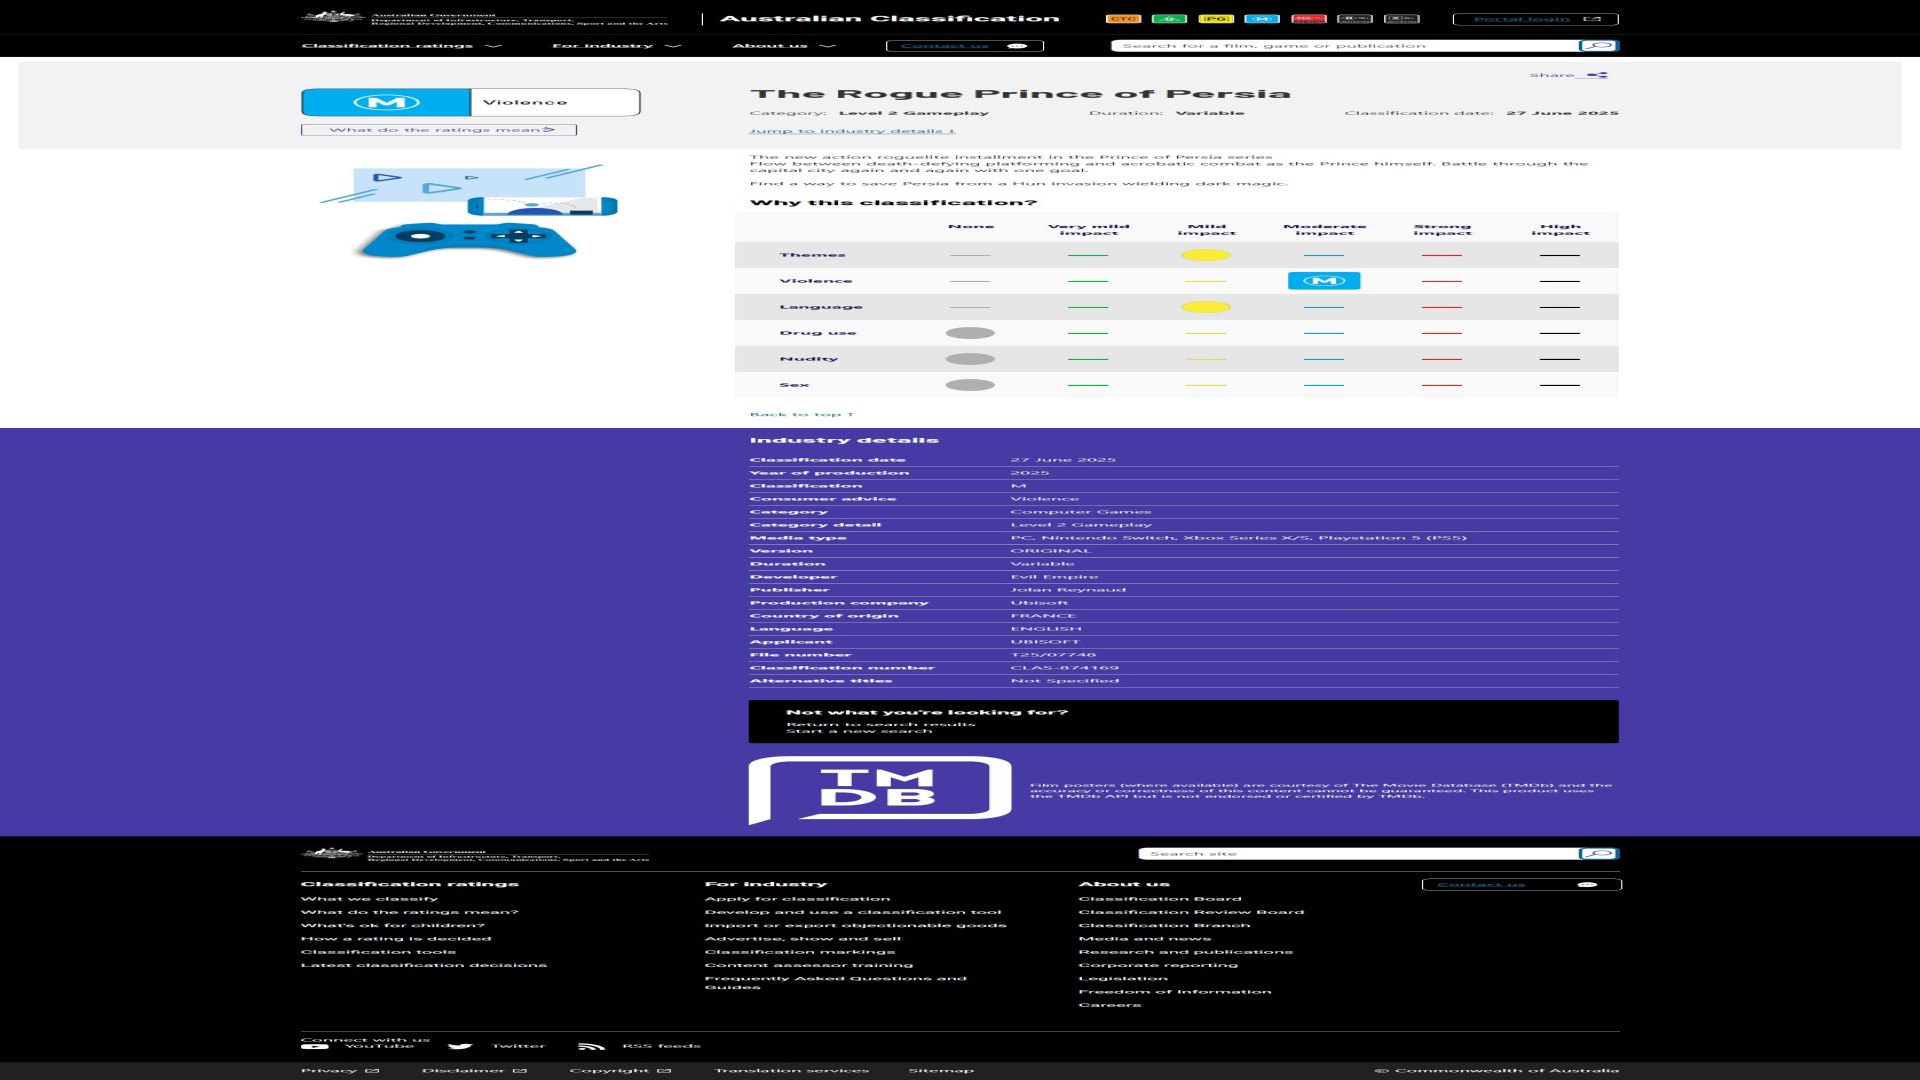Click the blue M Violence impact marker

[1324, 281]
